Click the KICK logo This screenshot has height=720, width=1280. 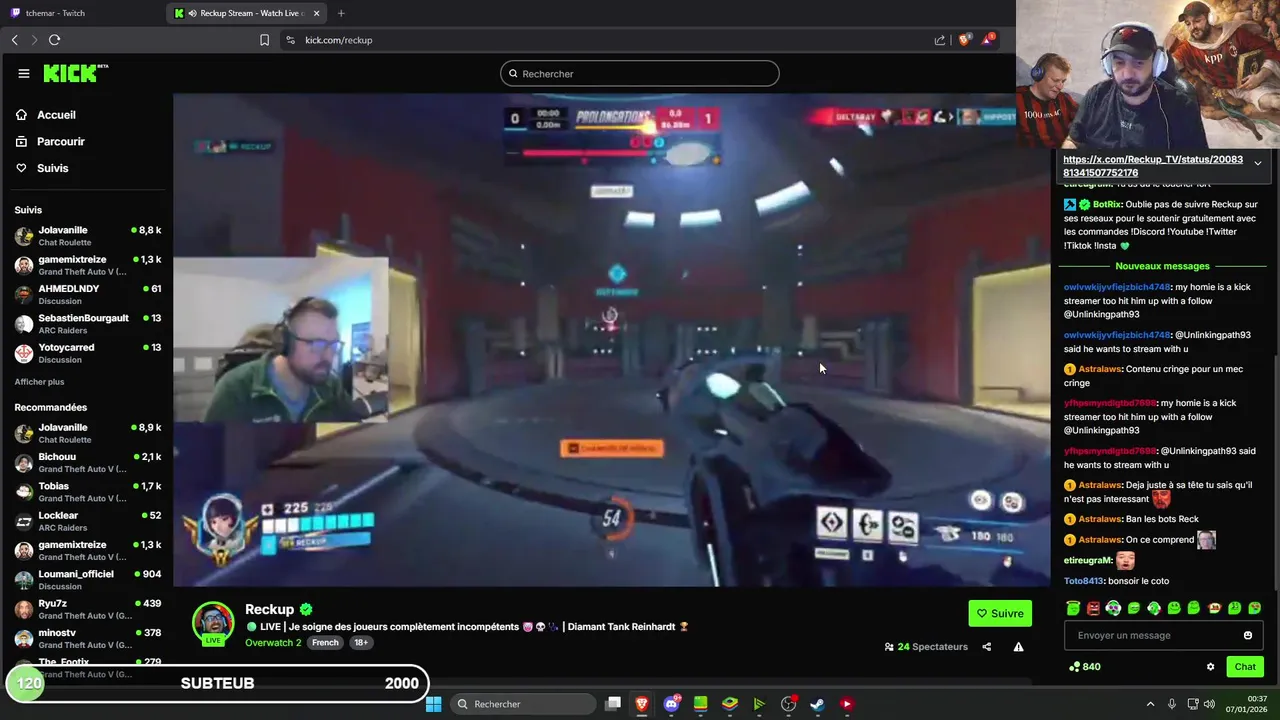[x=76, y=73]
